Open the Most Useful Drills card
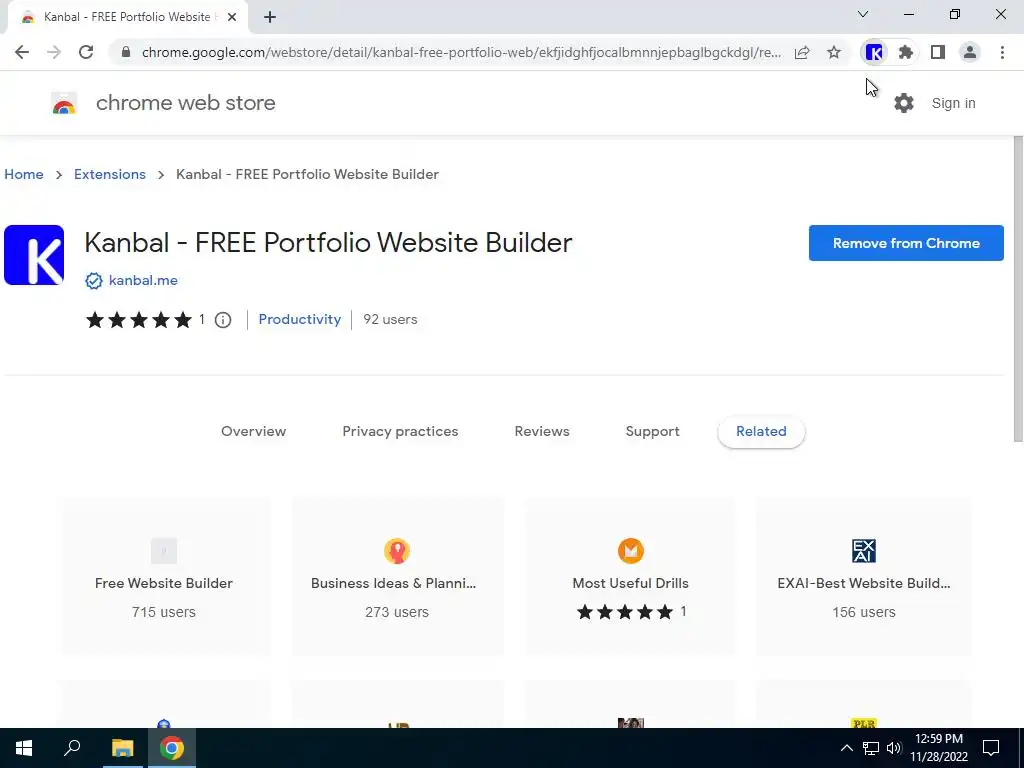The width and height of the screenshot is (1024, 768). (x=631, y=577)
